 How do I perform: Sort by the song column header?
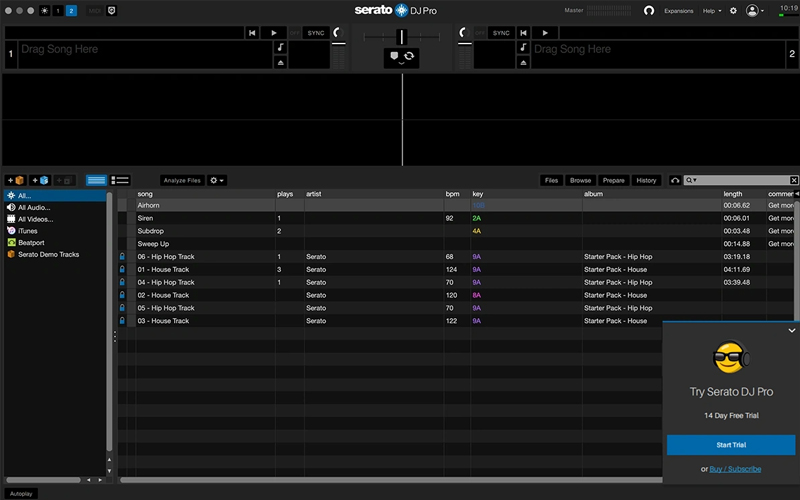(206, 194)
